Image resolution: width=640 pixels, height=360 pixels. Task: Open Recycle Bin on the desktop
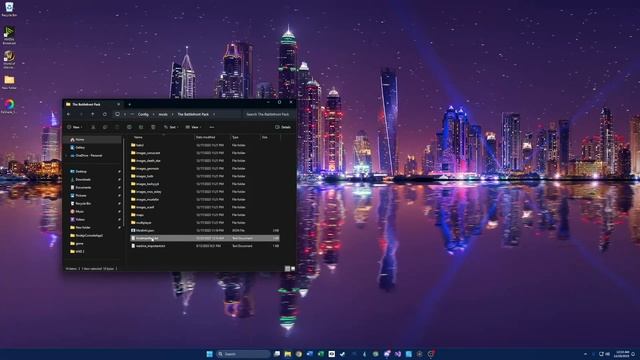(x=9, y=9)
